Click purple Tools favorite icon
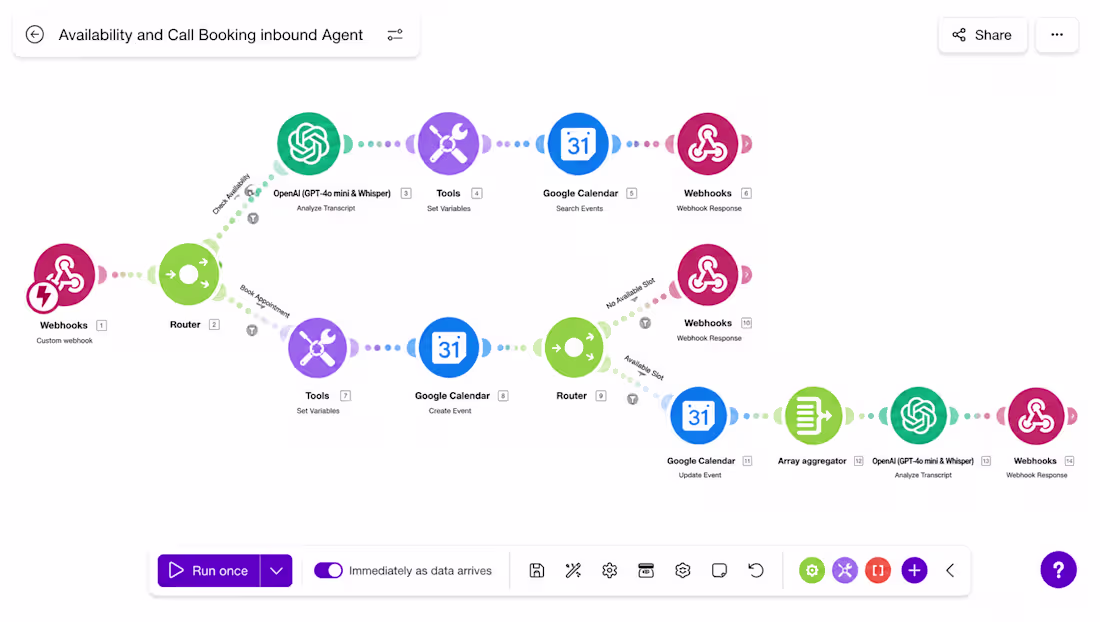 pyautogui.click(x=845, y=571)
